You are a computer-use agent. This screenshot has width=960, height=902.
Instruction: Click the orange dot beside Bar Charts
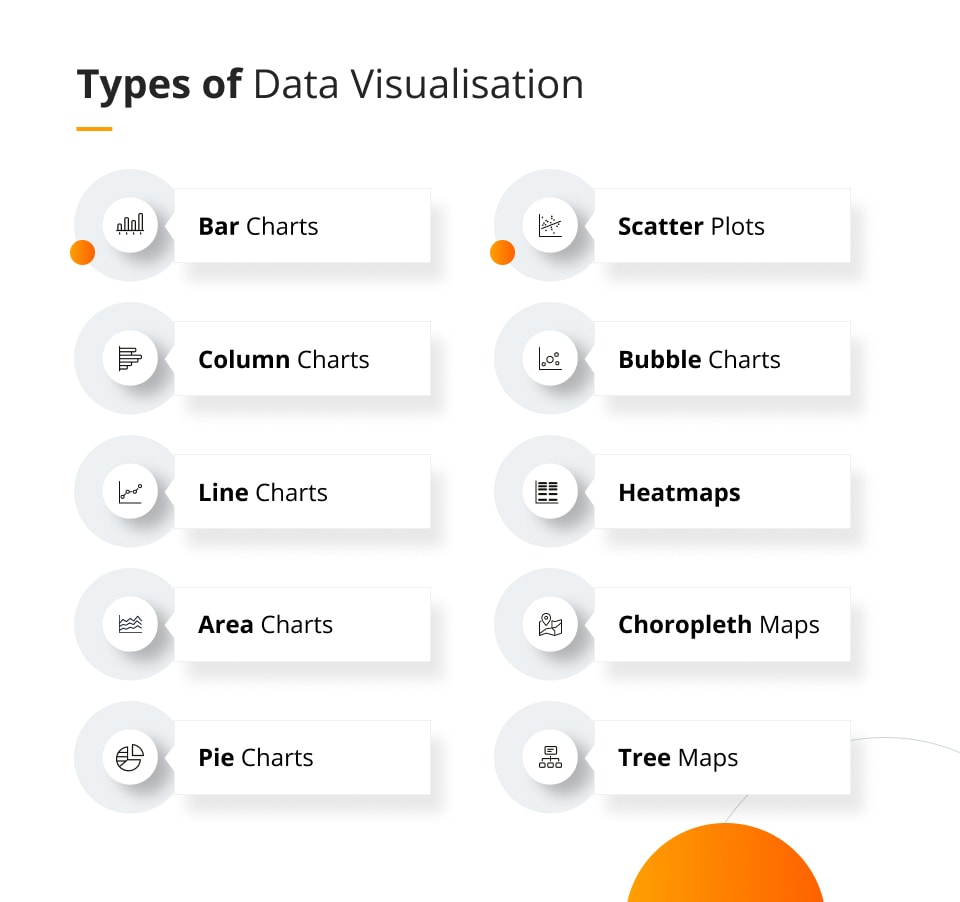point(82,253)
